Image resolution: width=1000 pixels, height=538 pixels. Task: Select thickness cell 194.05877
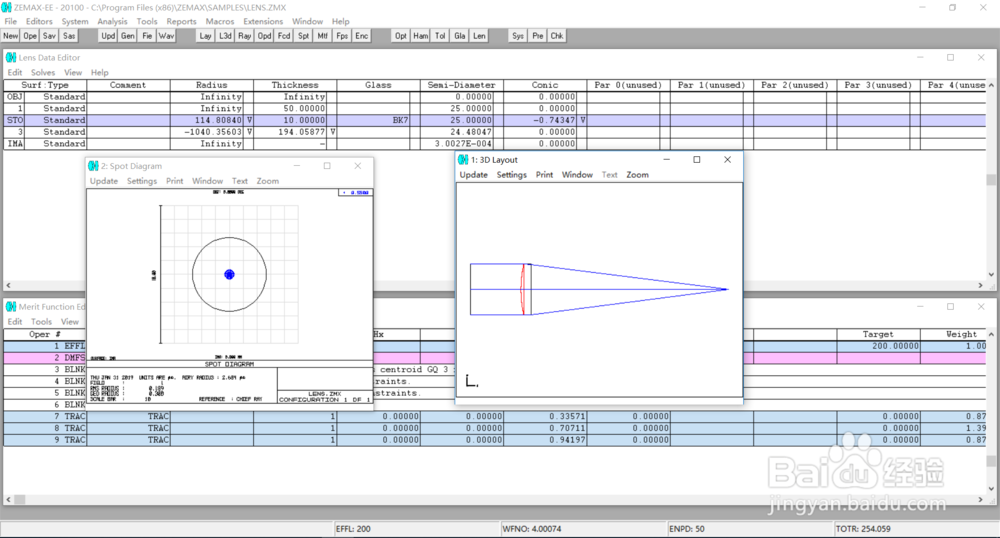[x=291, y=132]
